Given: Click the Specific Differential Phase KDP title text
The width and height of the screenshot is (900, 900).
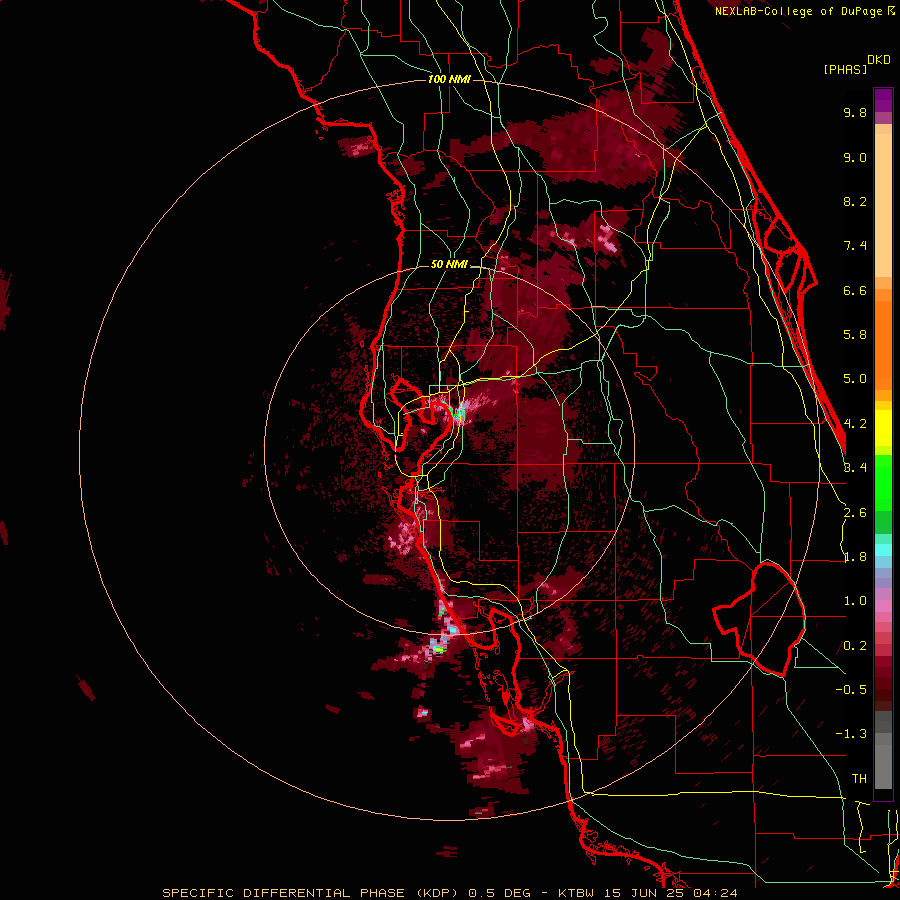Looking at the screenshot, I should click(310, 893).
